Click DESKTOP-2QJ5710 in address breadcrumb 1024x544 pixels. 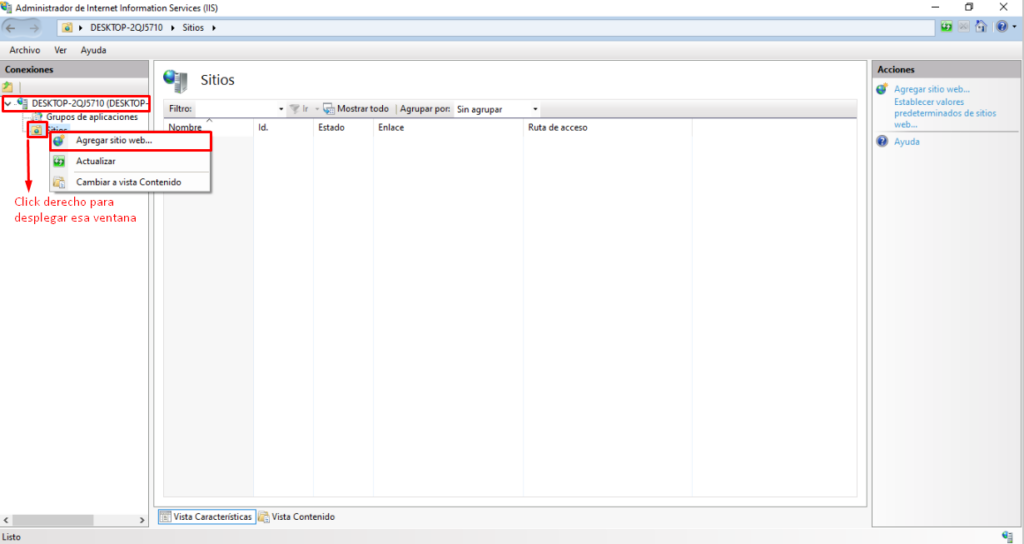coord(126,27)
